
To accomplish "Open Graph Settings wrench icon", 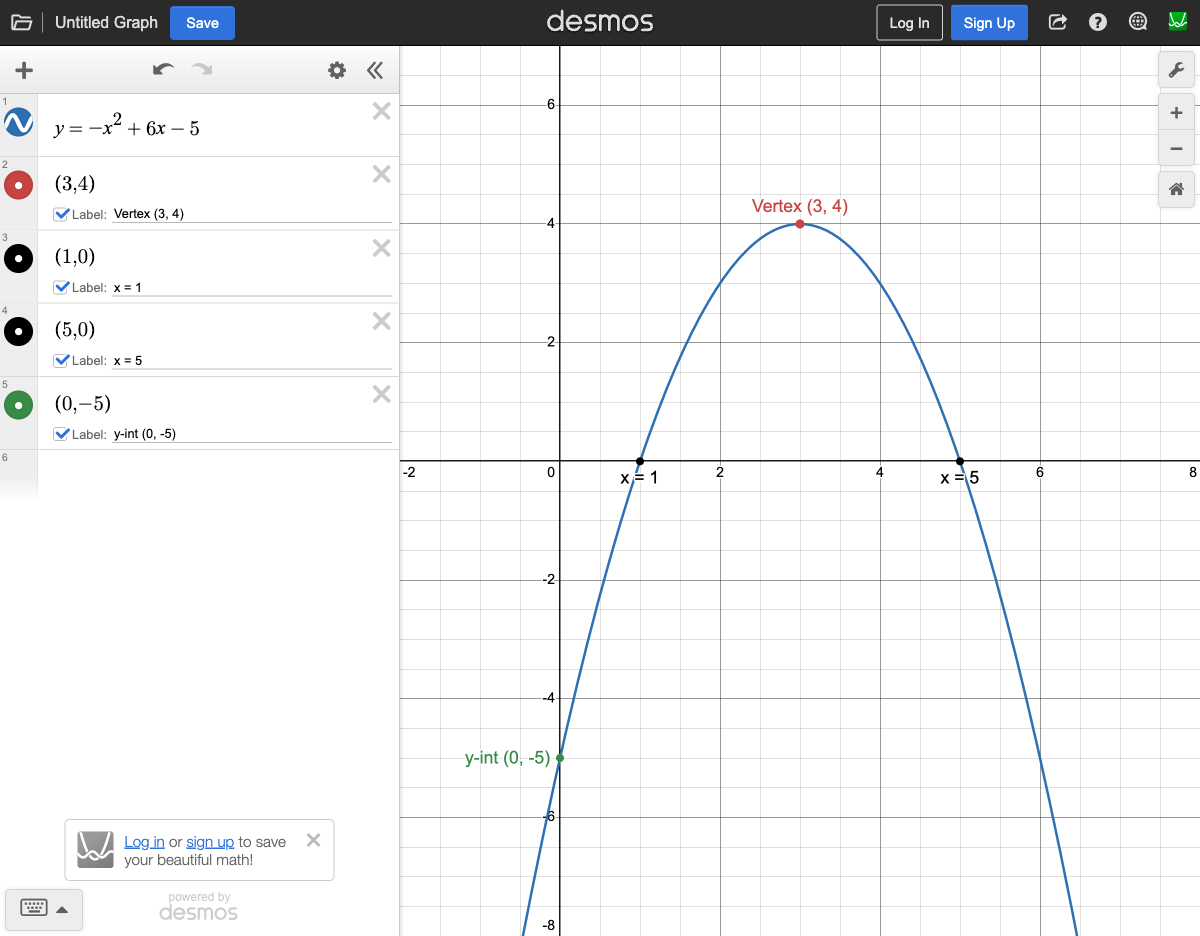I will tap(1176, 70).
